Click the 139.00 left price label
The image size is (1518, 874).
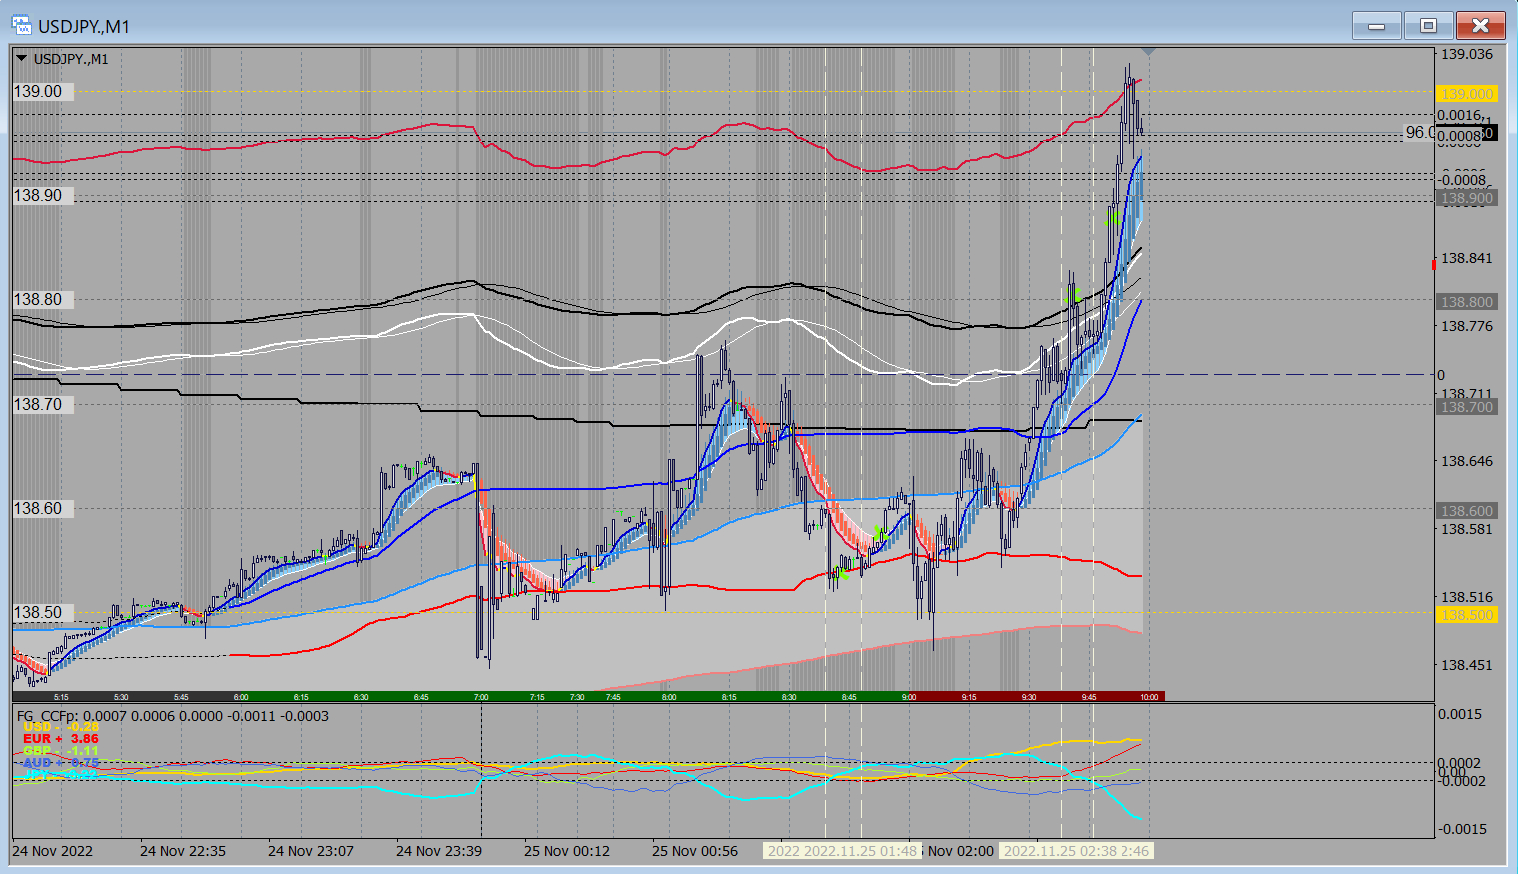click(38, 91)
